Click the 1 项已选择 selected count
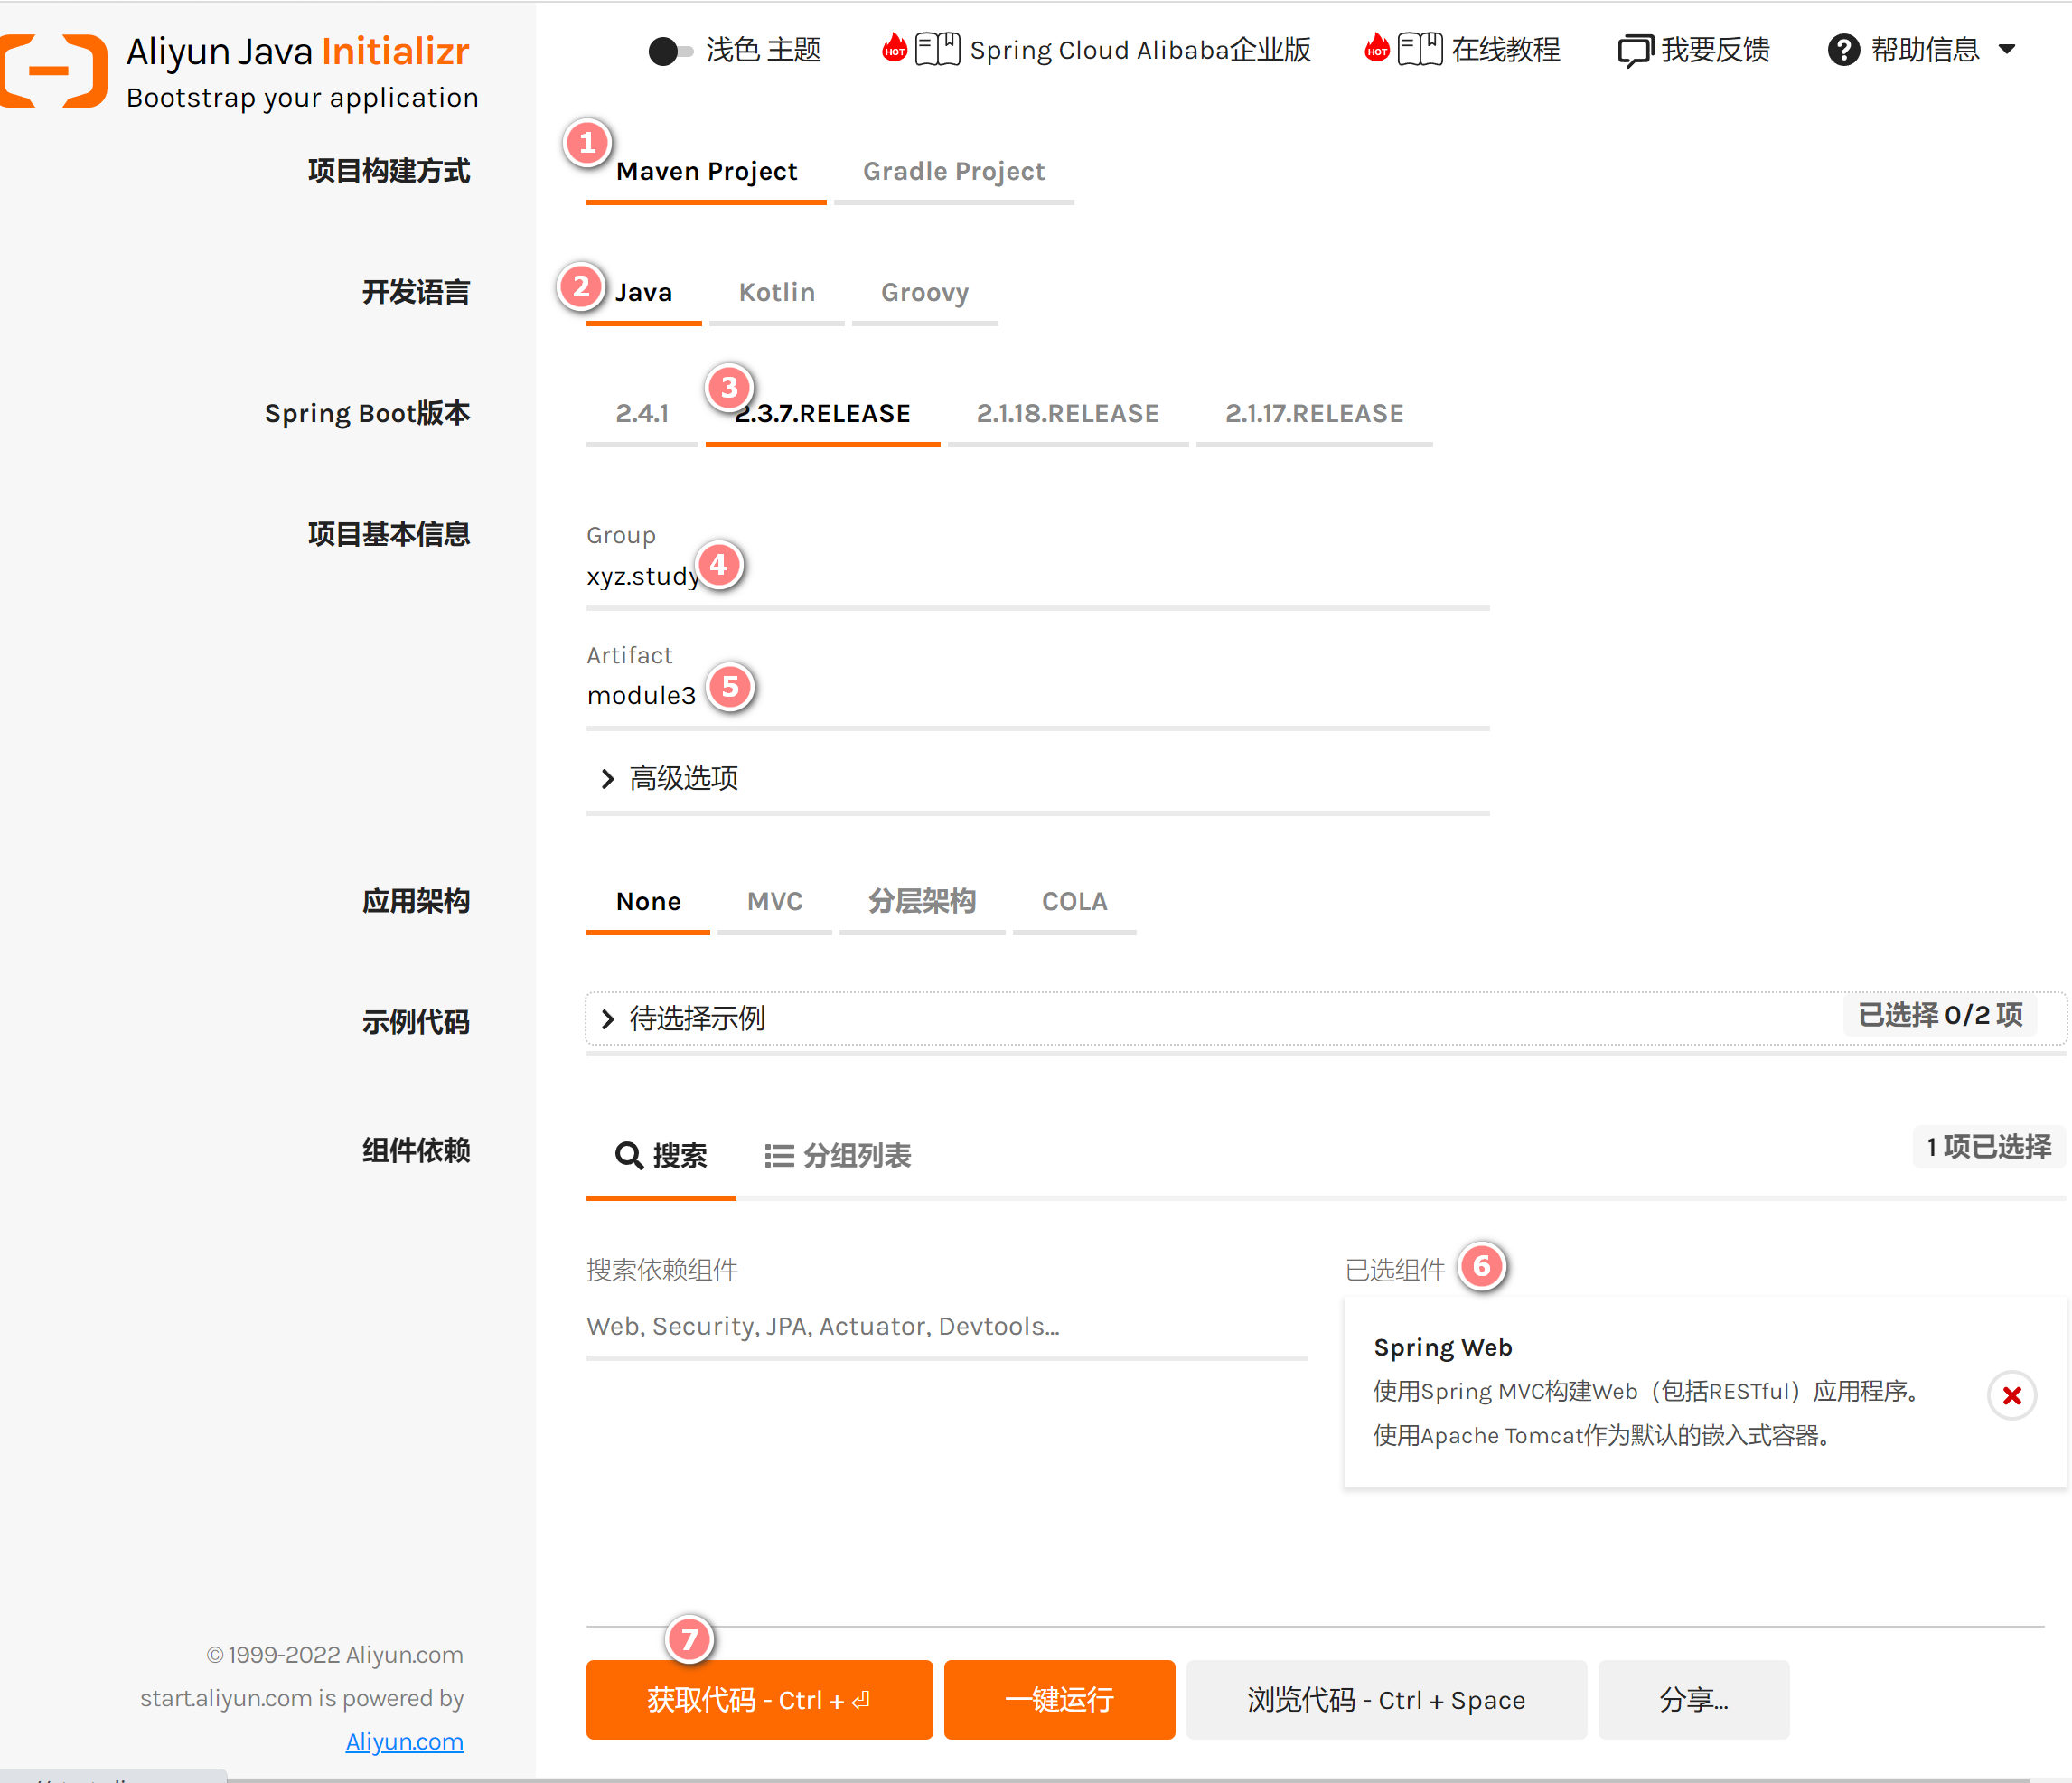This screenshot has height=1783, width=2072. (1989, 1147)
